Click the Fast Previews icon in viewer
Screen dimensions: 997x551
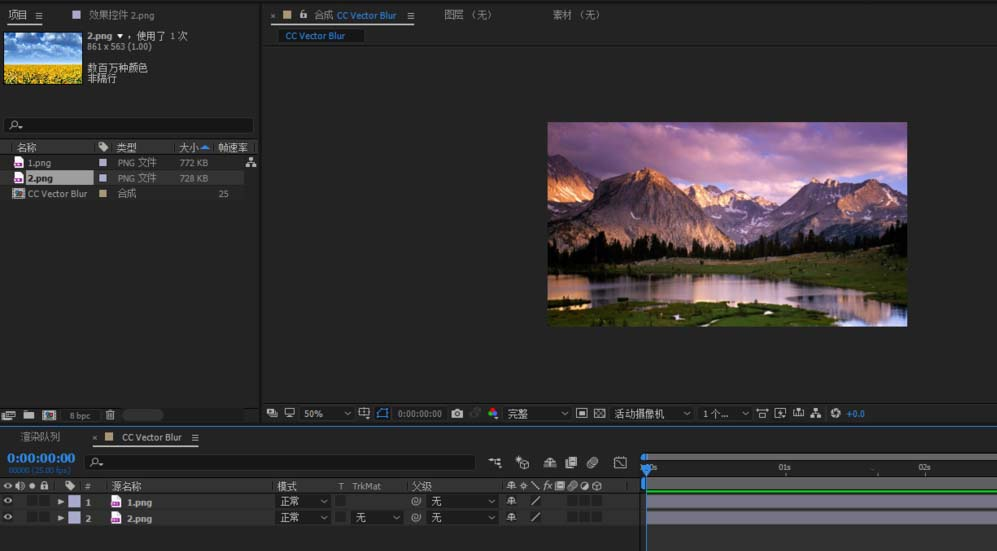(780, 414)
